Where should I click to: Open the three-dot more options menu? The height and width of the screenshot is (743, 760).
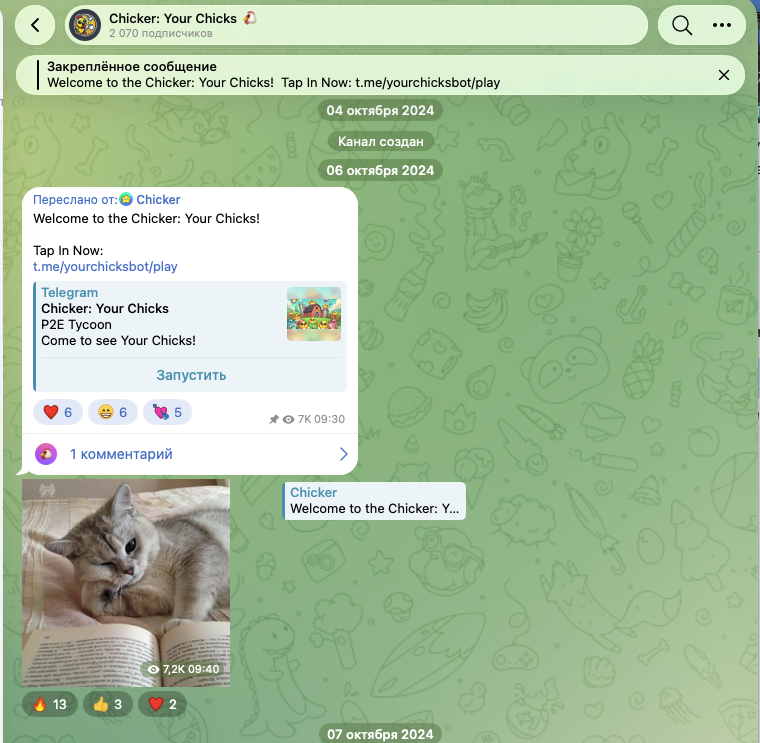tap(722, 25)
